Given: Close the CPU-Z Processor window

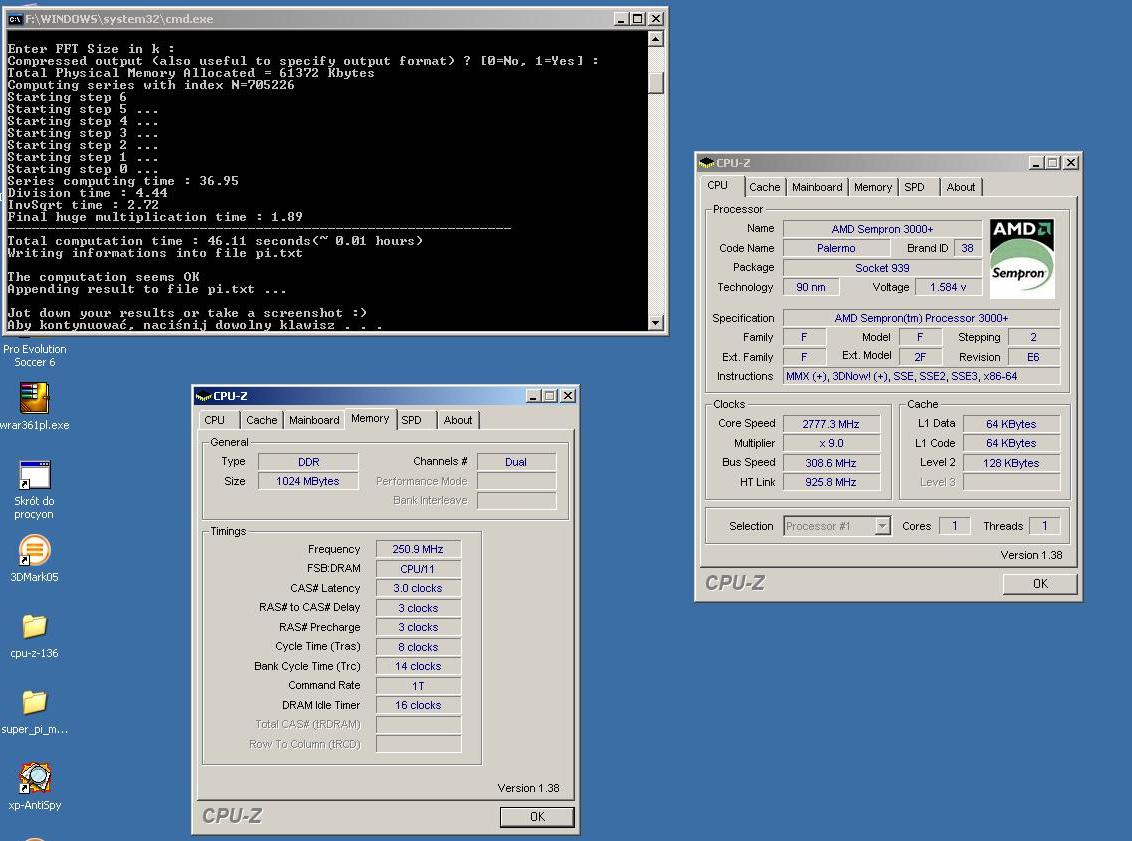Looking at the screenshot, I should (1071, 162).
